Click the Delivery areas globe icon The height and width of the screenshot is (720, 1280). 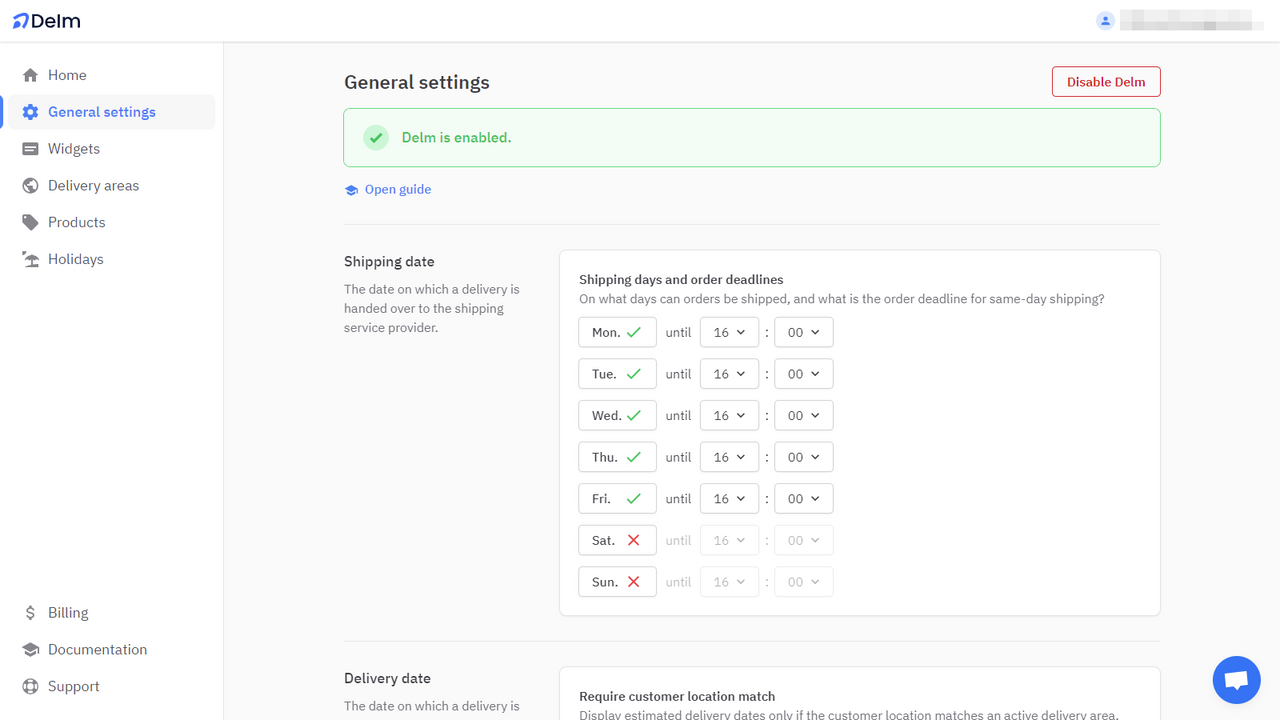(x=31, y=185)
